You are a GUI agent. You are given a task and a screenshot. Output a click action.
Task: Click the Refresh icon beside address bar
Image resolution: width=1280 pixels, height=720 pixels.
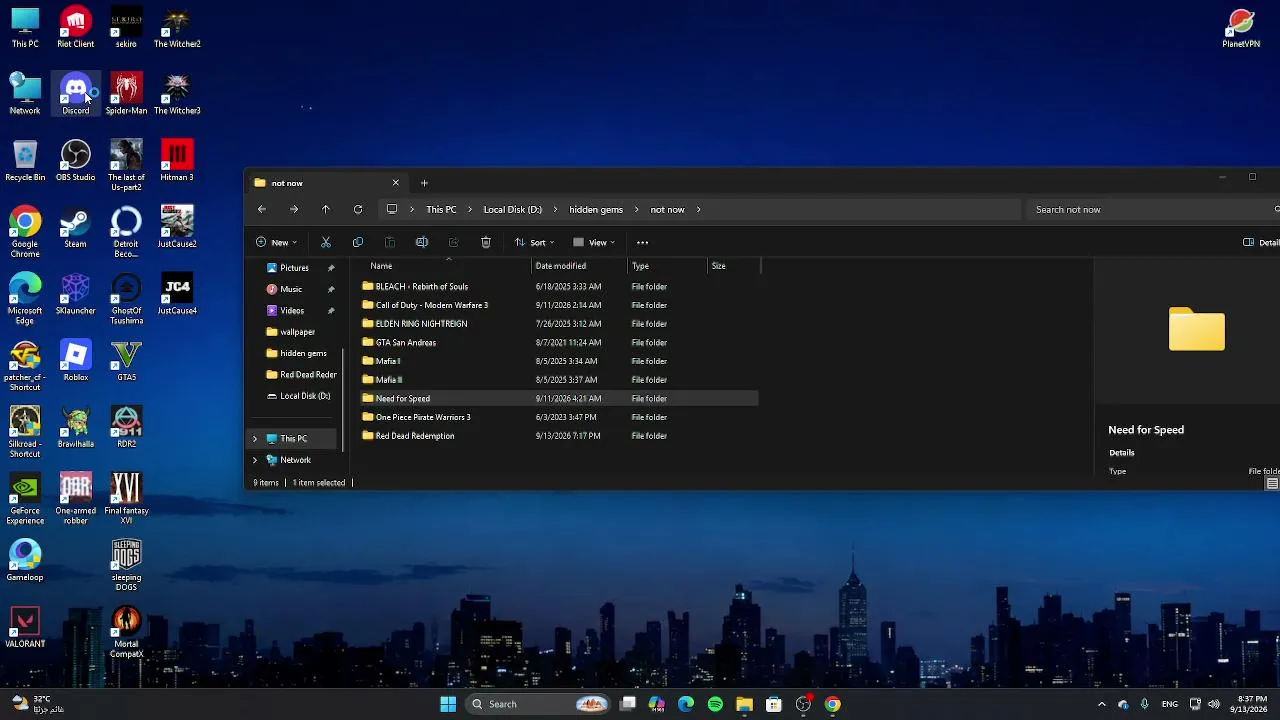pyautogui.click(x=358, y=209)
